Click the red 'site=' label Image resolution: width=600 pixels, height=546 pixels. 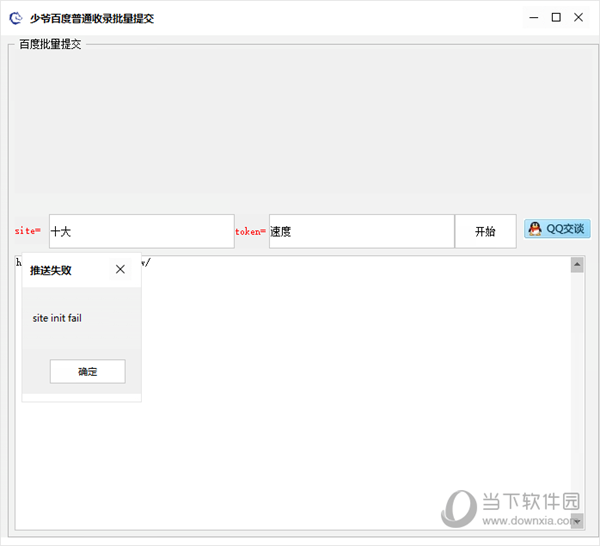[x=28, y=231]
